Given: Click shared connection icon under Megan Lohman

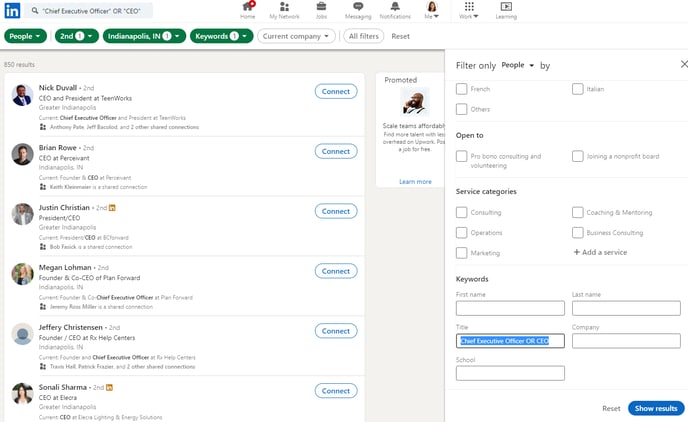Looking at the screenshot, I should click(43, 307).
